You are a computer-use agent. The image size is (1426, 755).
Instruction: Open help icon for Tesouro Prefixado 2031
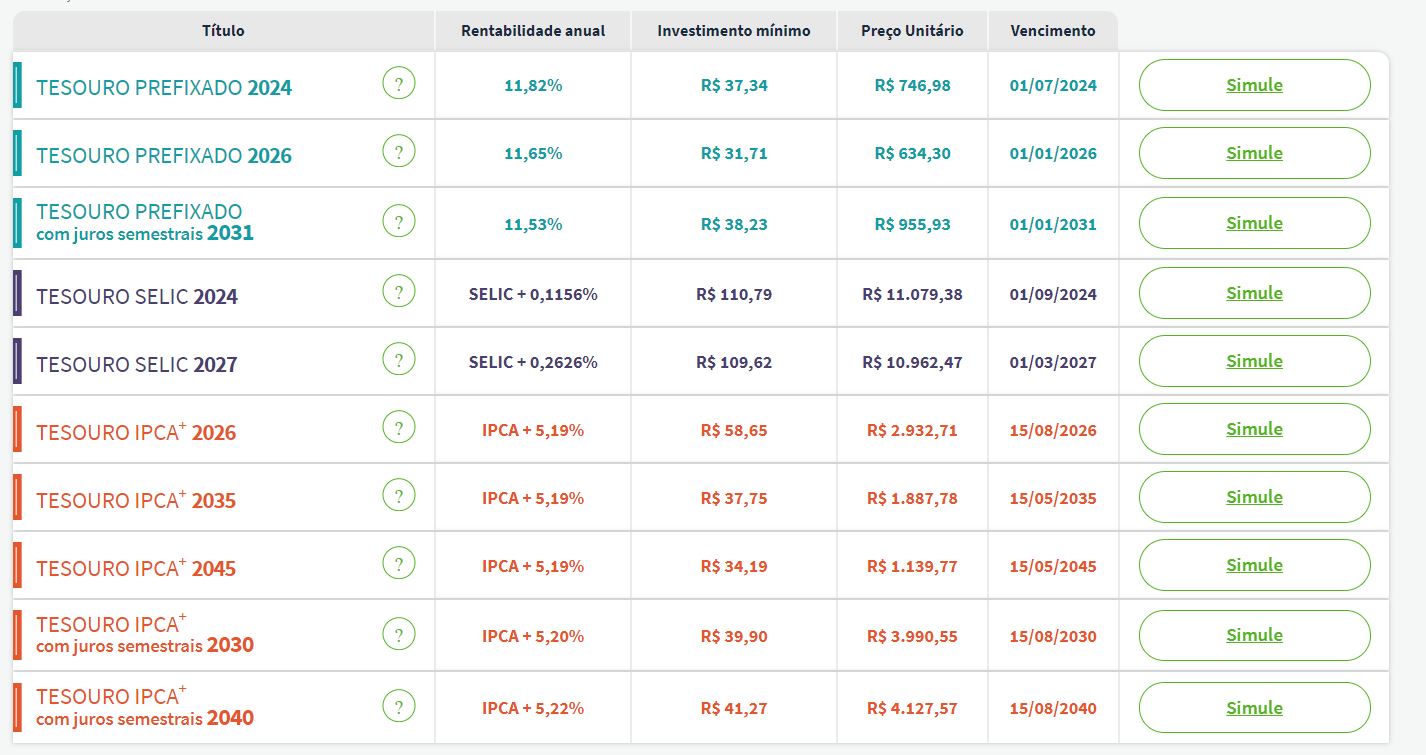click(398, 223)
